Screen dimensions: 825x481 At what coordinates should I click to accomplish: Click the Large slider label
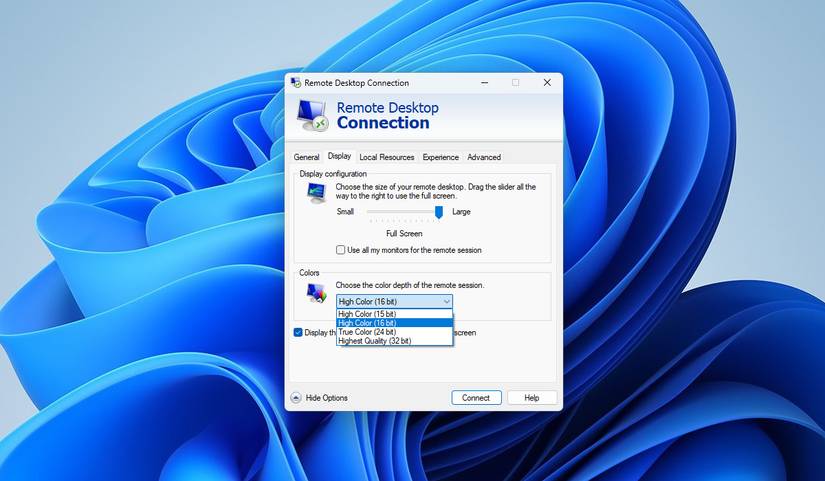[461, 212]
